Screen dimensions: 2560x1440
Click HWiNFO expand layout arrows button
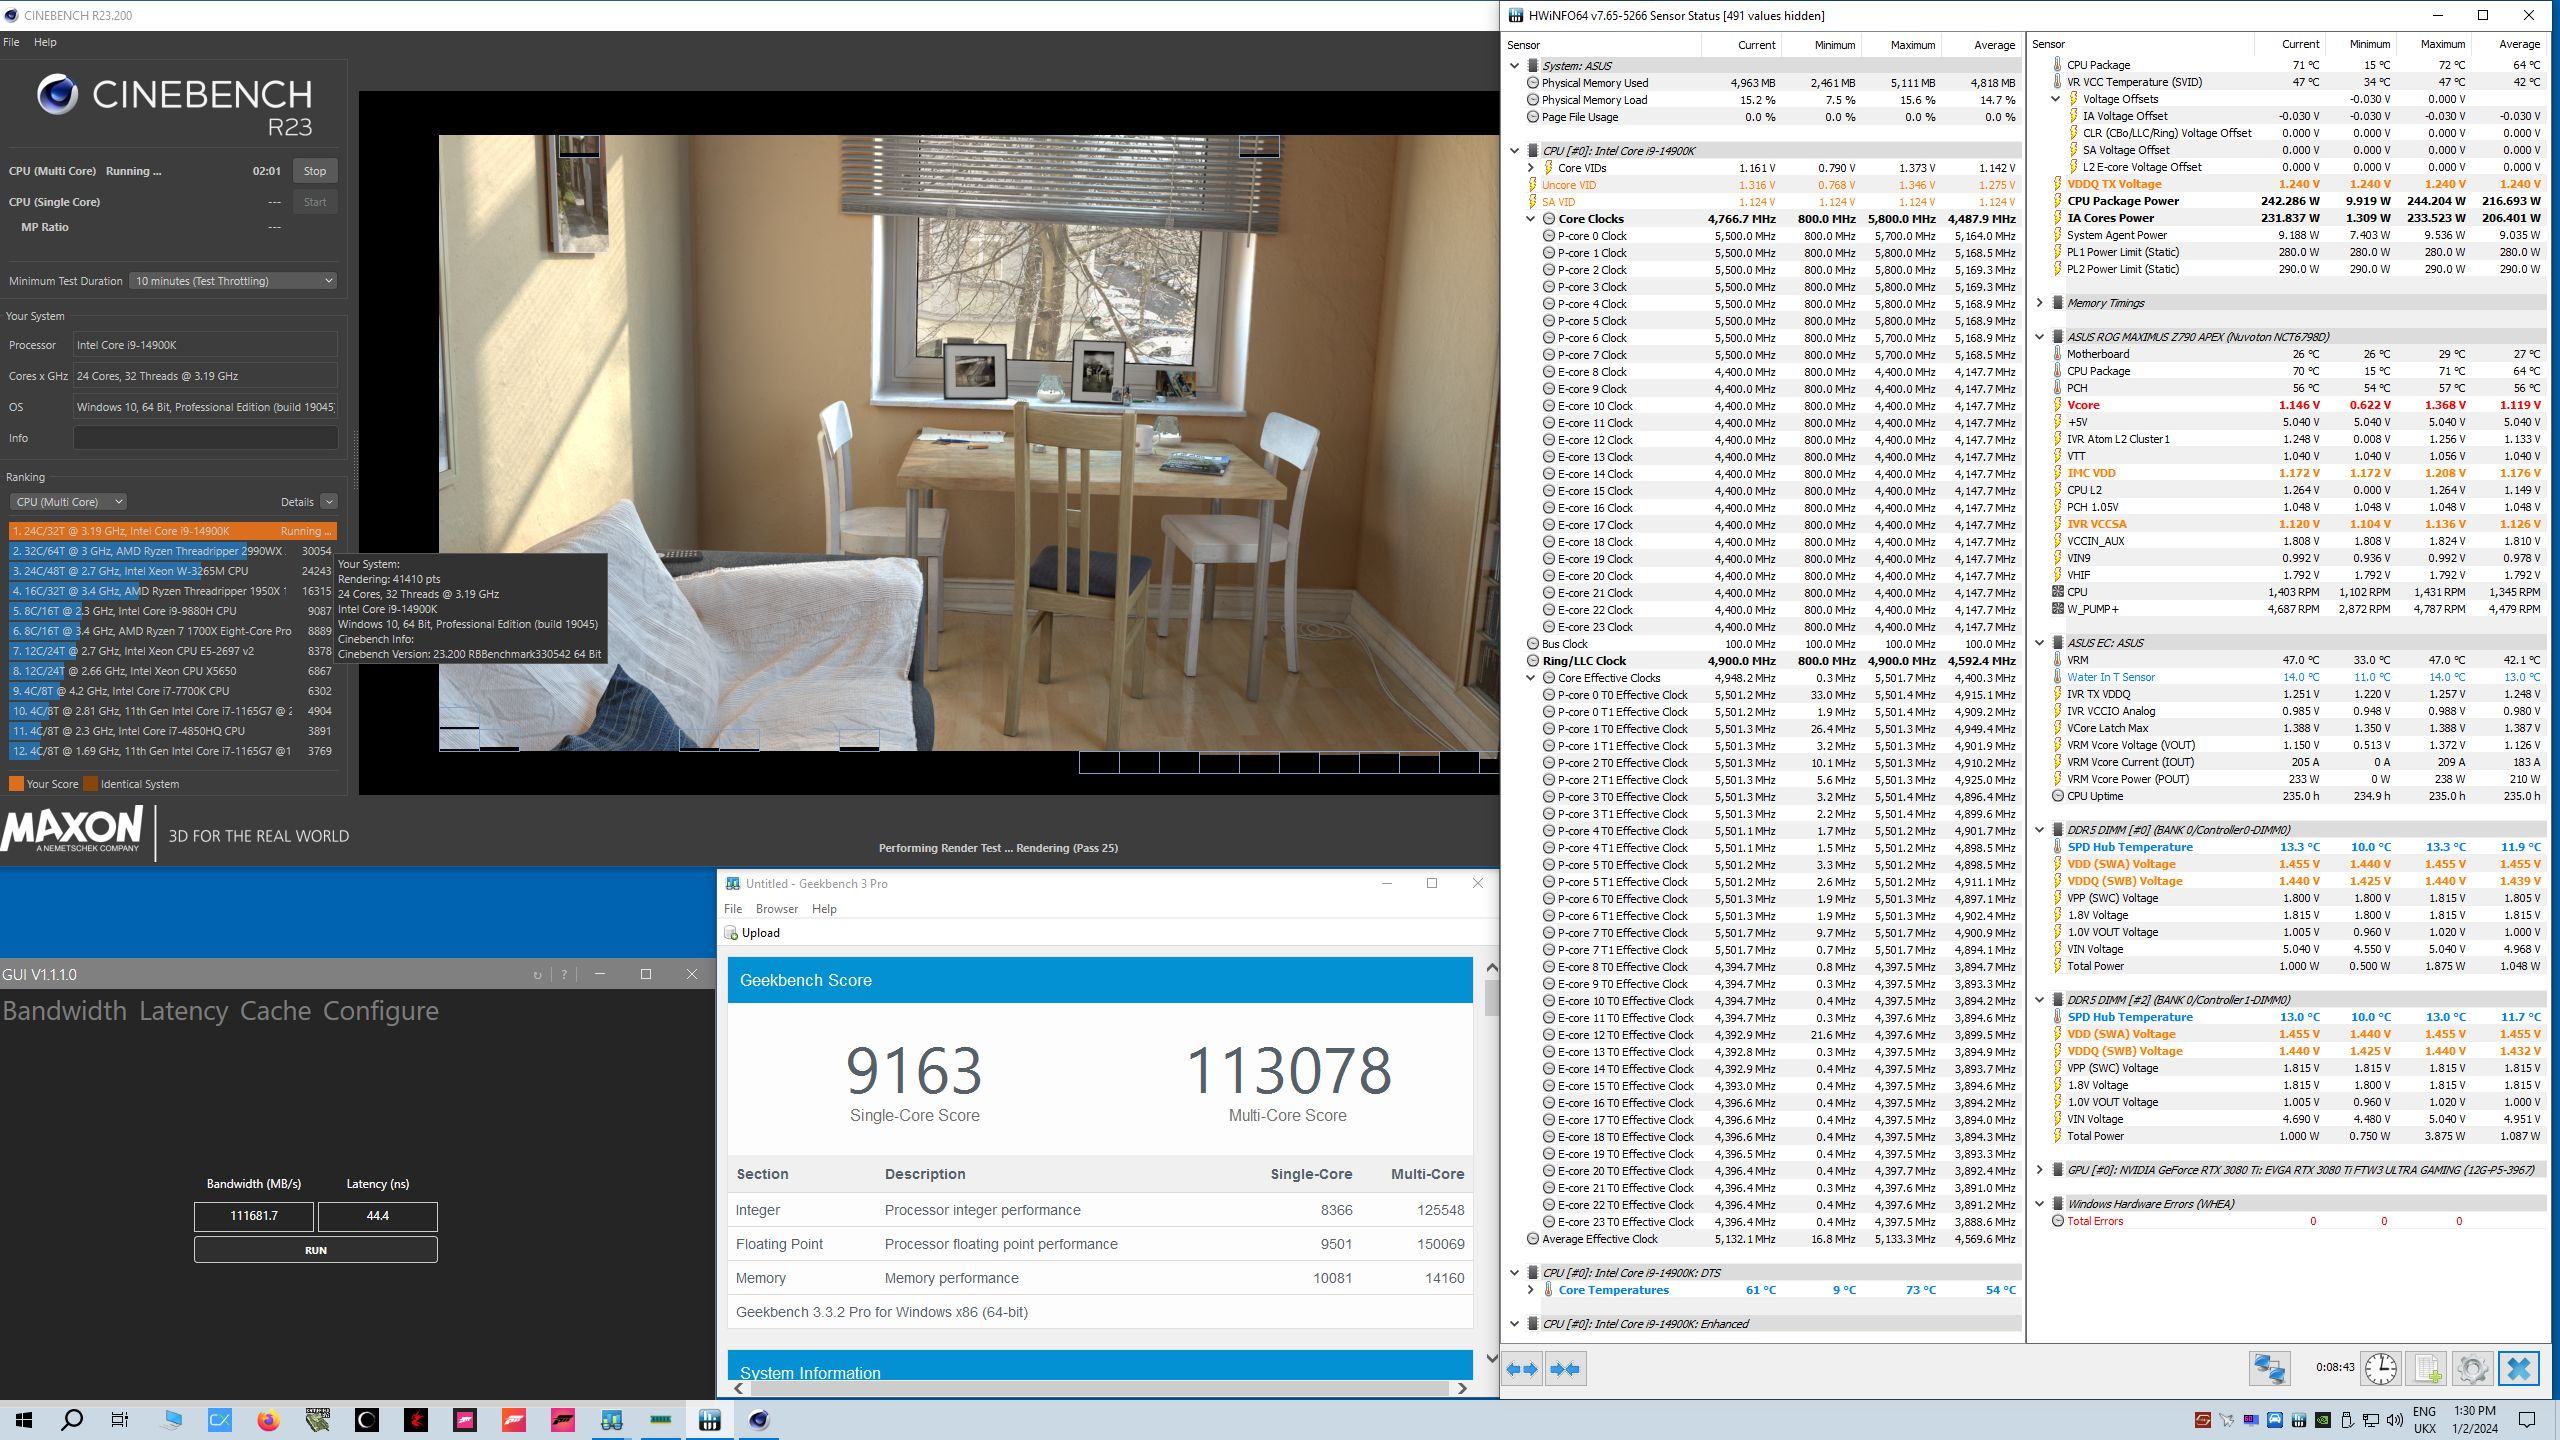[x=1522, y=1369]
